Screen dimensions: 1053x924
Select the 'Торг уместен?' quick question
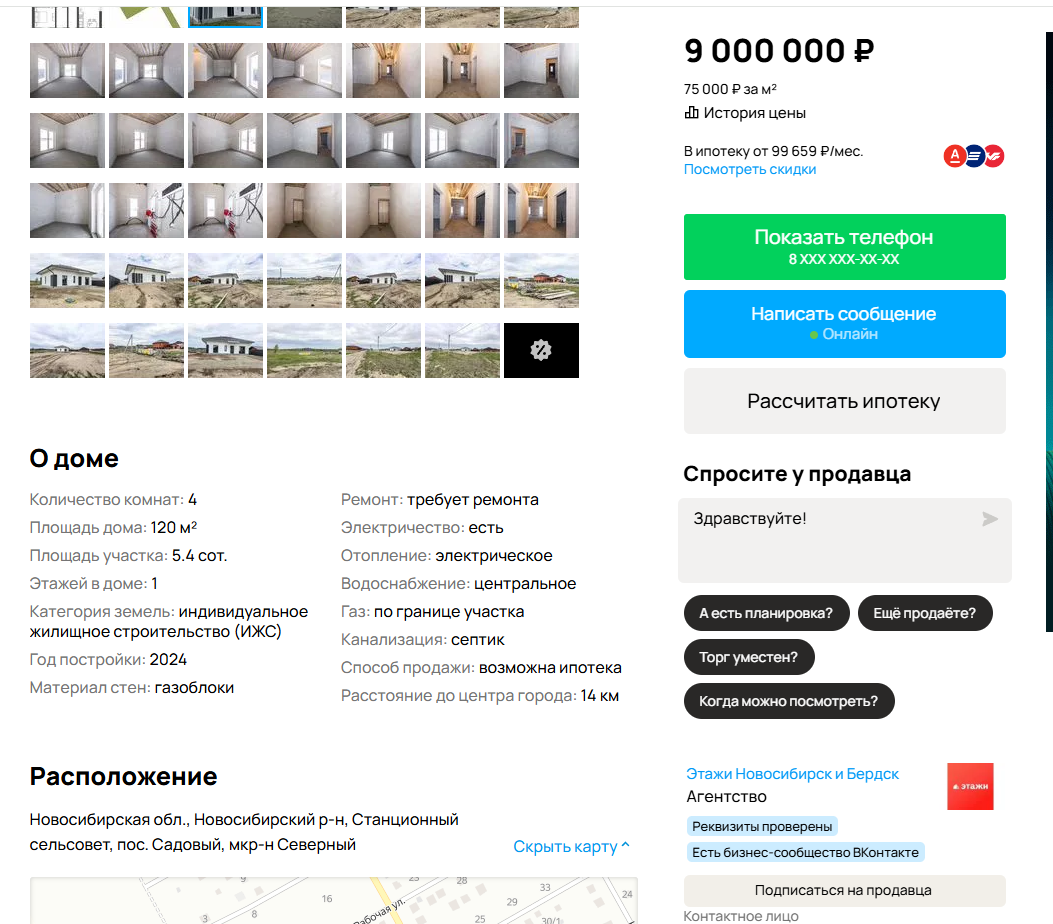(x=749, y=657)
